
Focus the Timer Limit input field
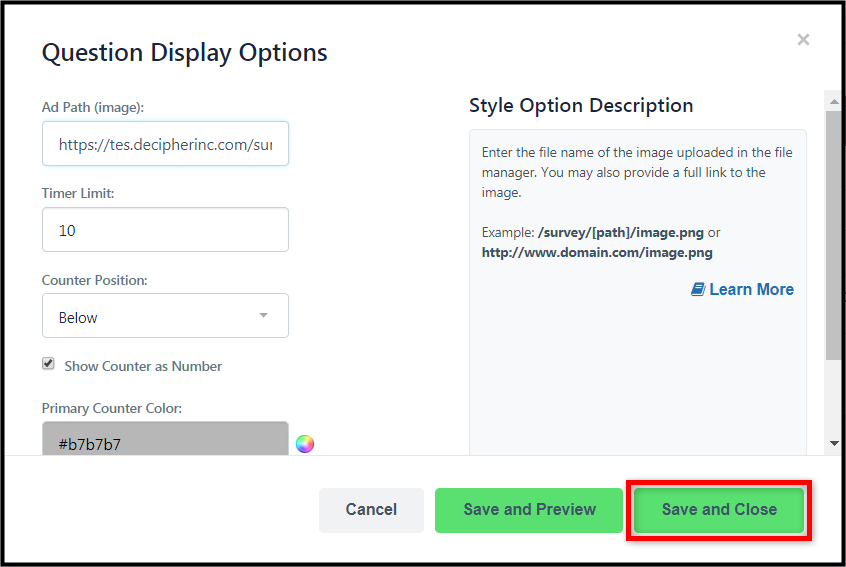(165, 229)
